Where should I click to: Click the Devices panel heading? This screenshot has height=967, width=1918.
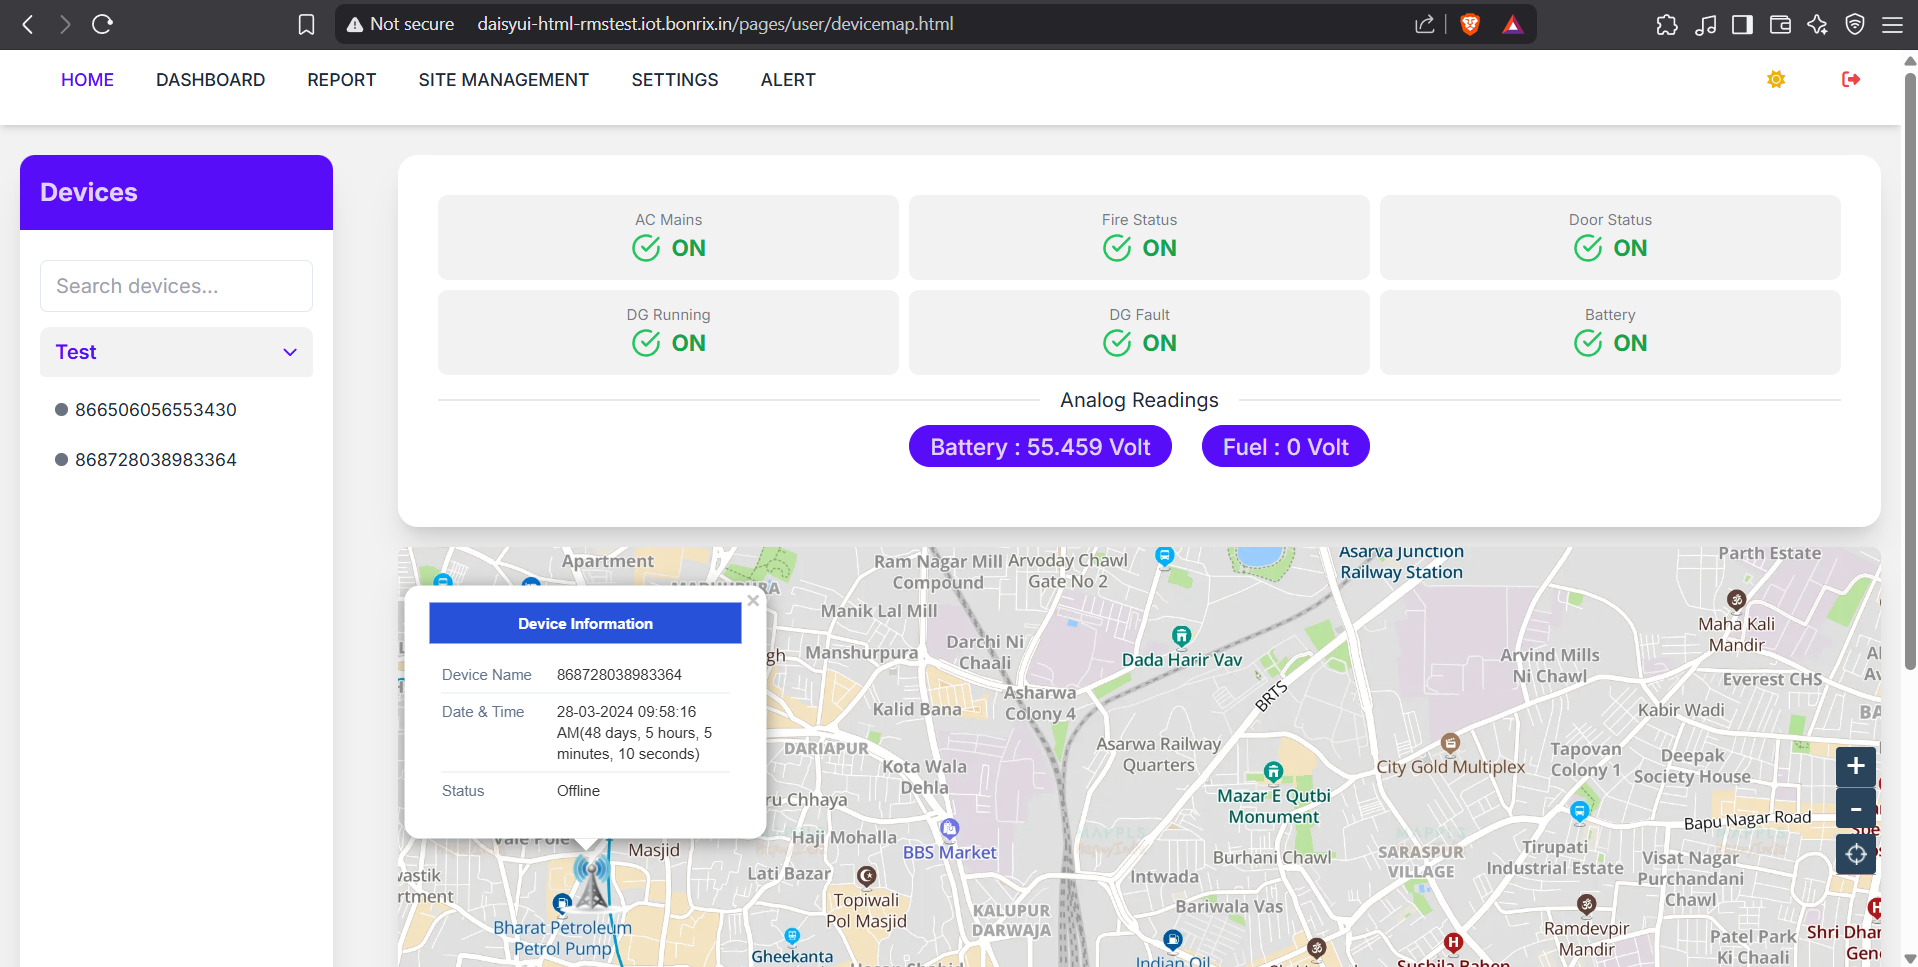tap(89, 192)
